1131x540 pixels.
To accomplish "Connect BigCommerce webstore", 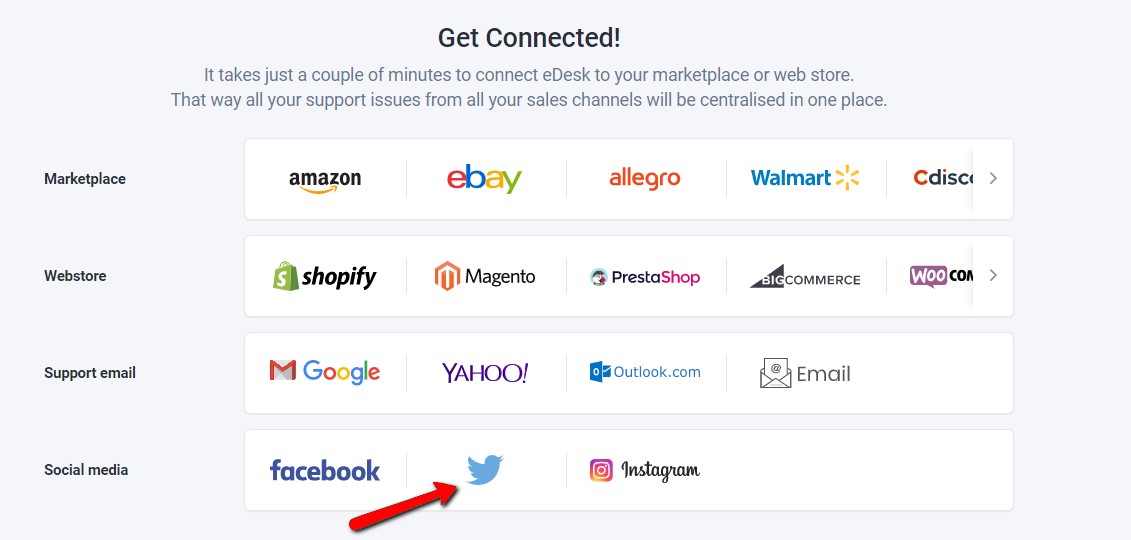I will (x=805, y=276).
